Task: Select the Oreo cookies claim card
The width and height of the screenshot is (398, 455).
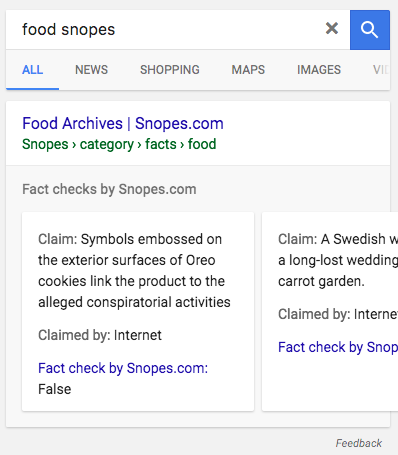Action: (x=138, y=312)
